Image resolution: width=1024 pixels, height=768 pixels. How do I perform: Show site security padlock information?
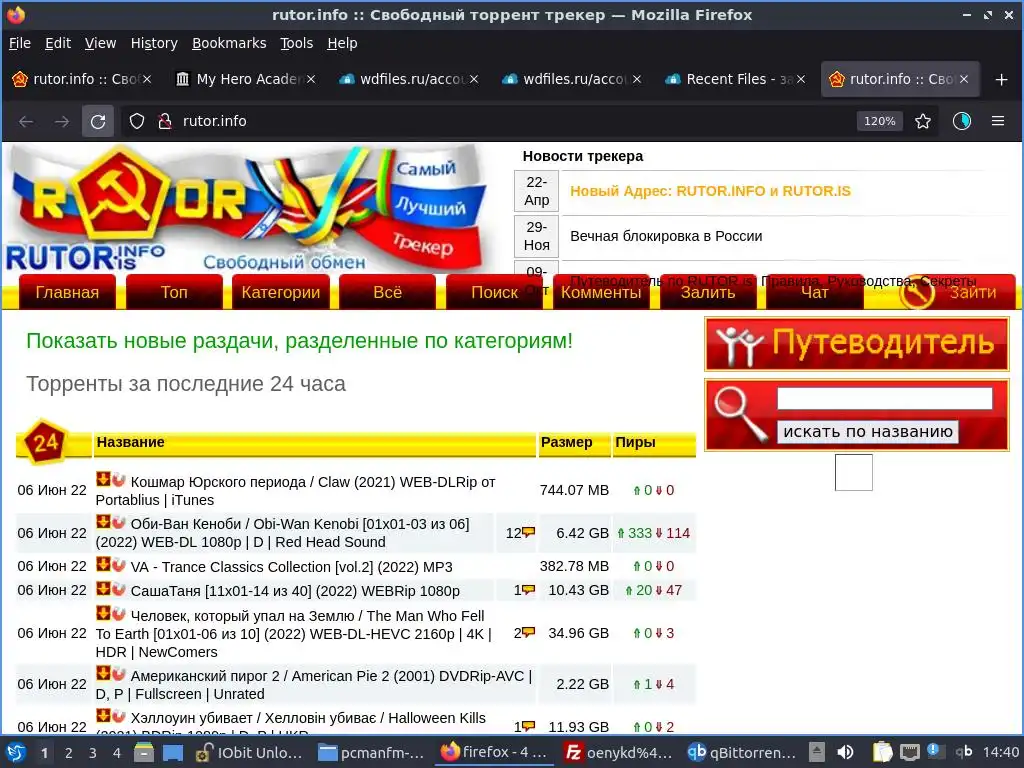pos(165,121)
